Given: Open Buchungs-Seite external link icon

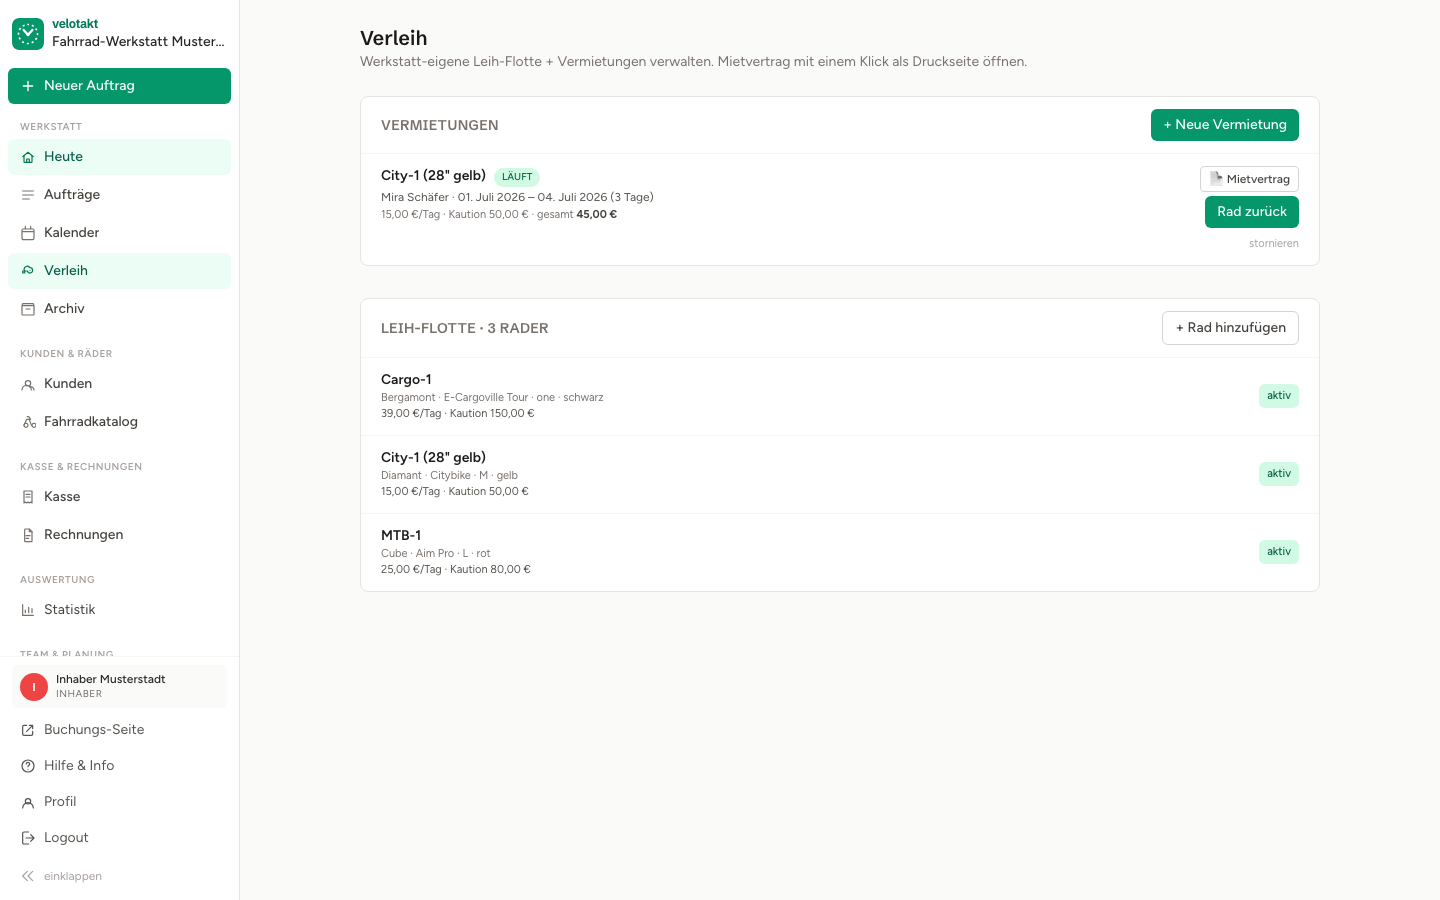Looking at the screenshot, I should point(28,730).
